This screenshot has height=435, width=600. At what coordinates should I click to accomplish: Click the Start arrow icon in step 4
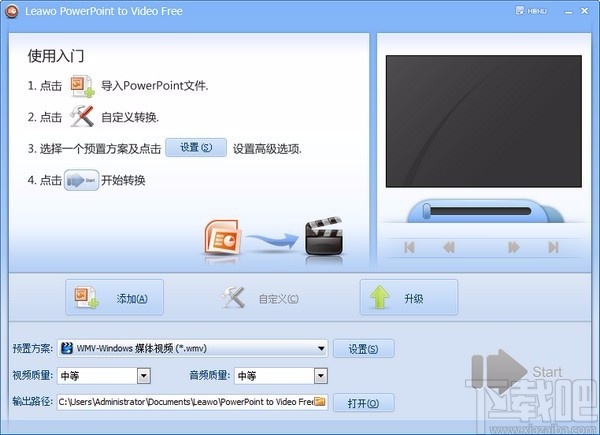[x=81, y=180]
